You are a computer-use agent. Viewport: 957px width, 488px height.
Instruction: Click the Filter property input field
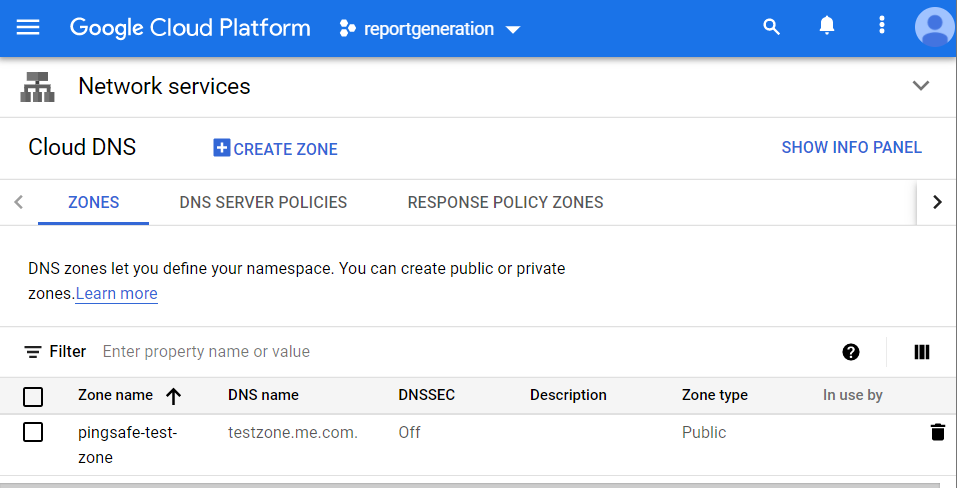click(400, 352)
